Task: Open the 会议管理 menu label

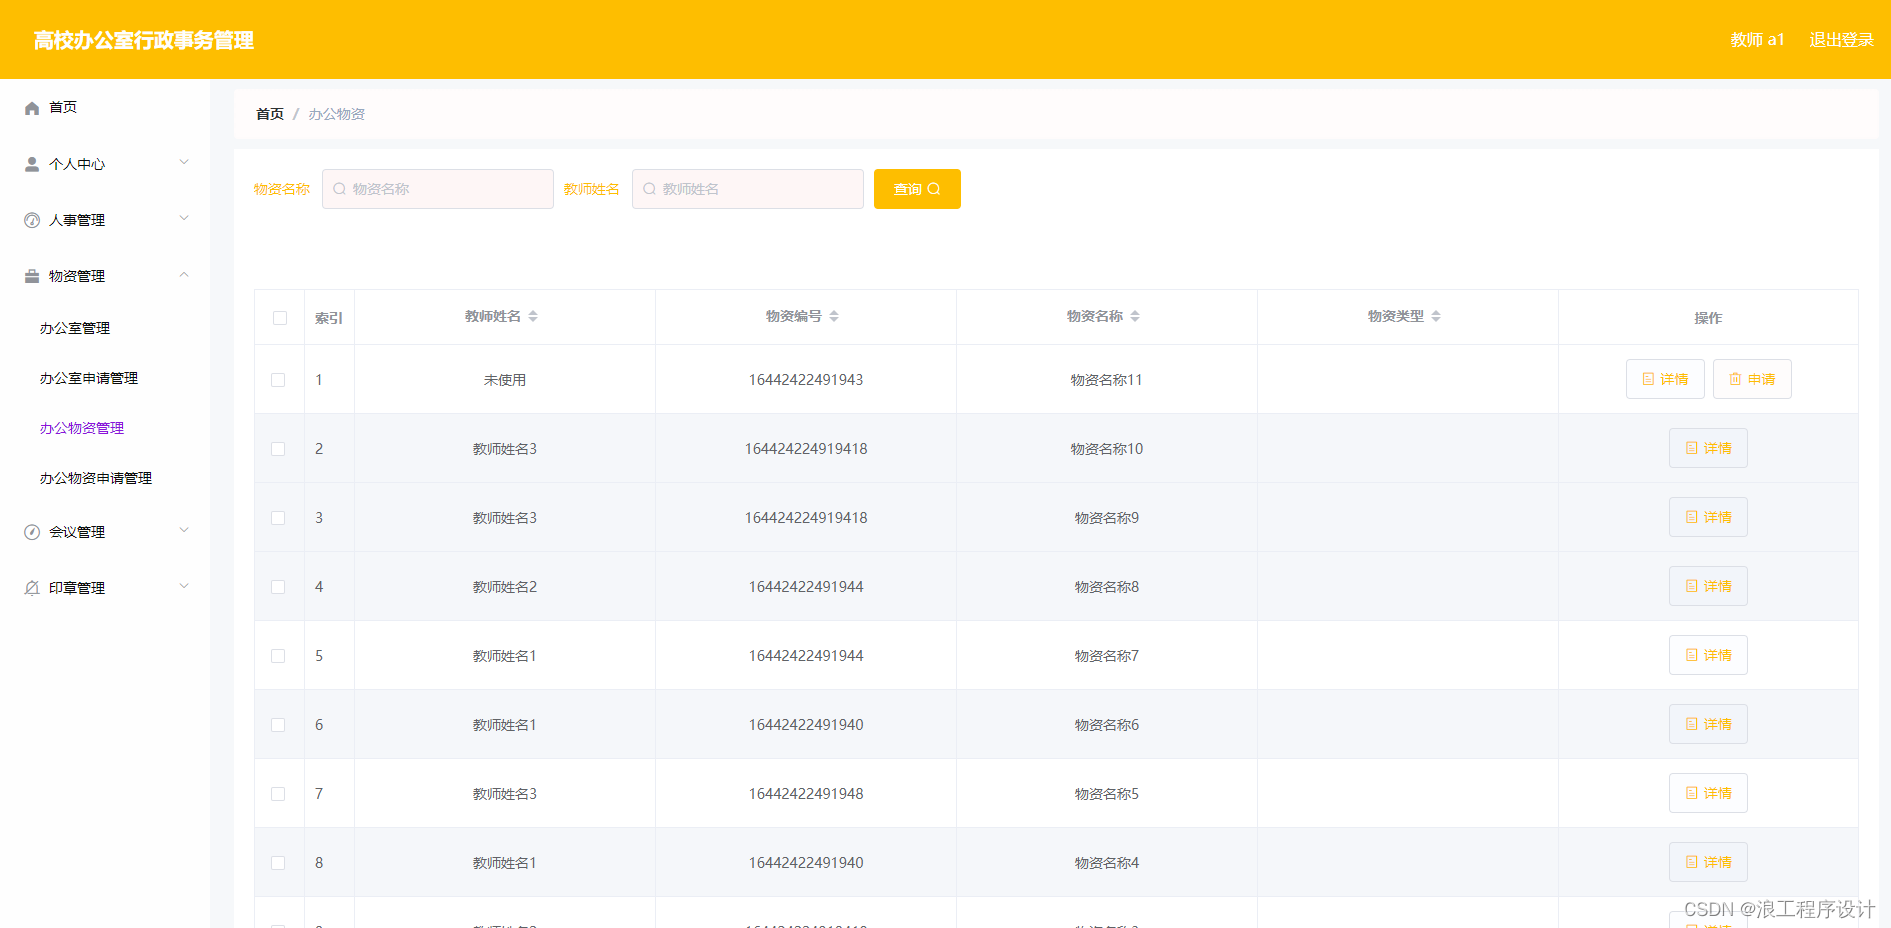Action: (x=77, y=532)
